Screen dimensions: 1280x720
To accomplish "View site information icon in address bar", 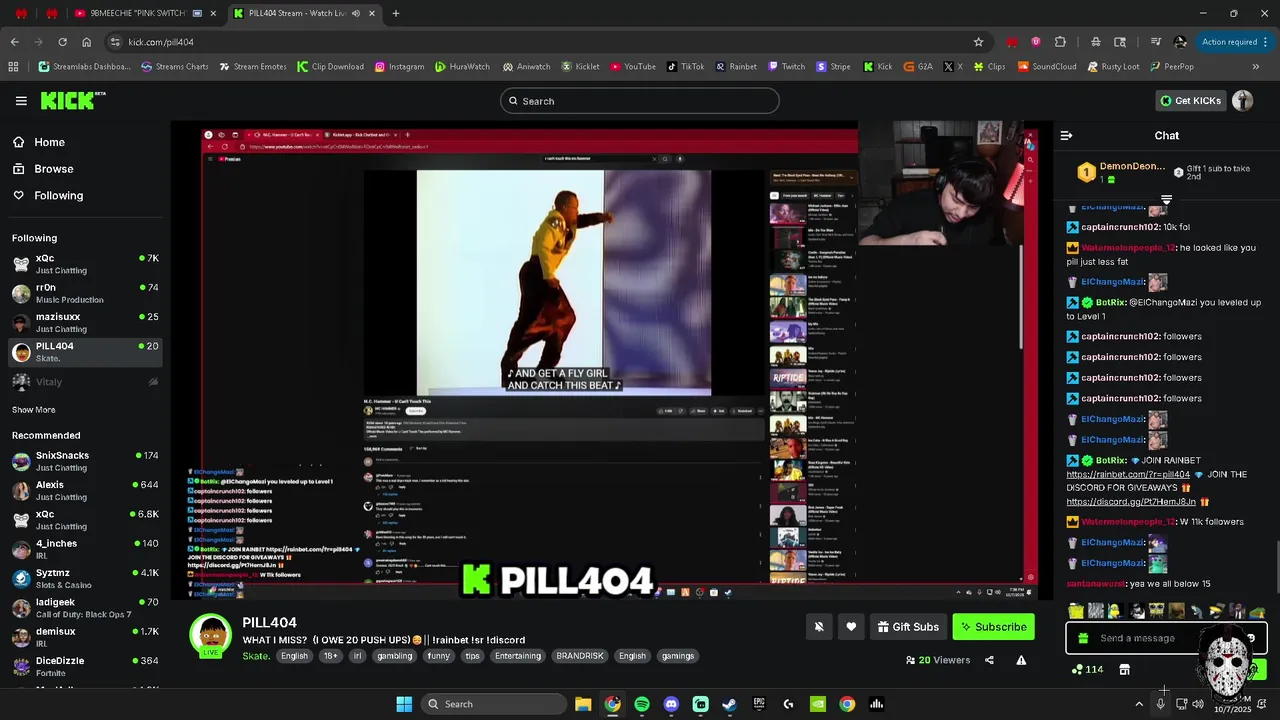I will (x=115, y=42).
